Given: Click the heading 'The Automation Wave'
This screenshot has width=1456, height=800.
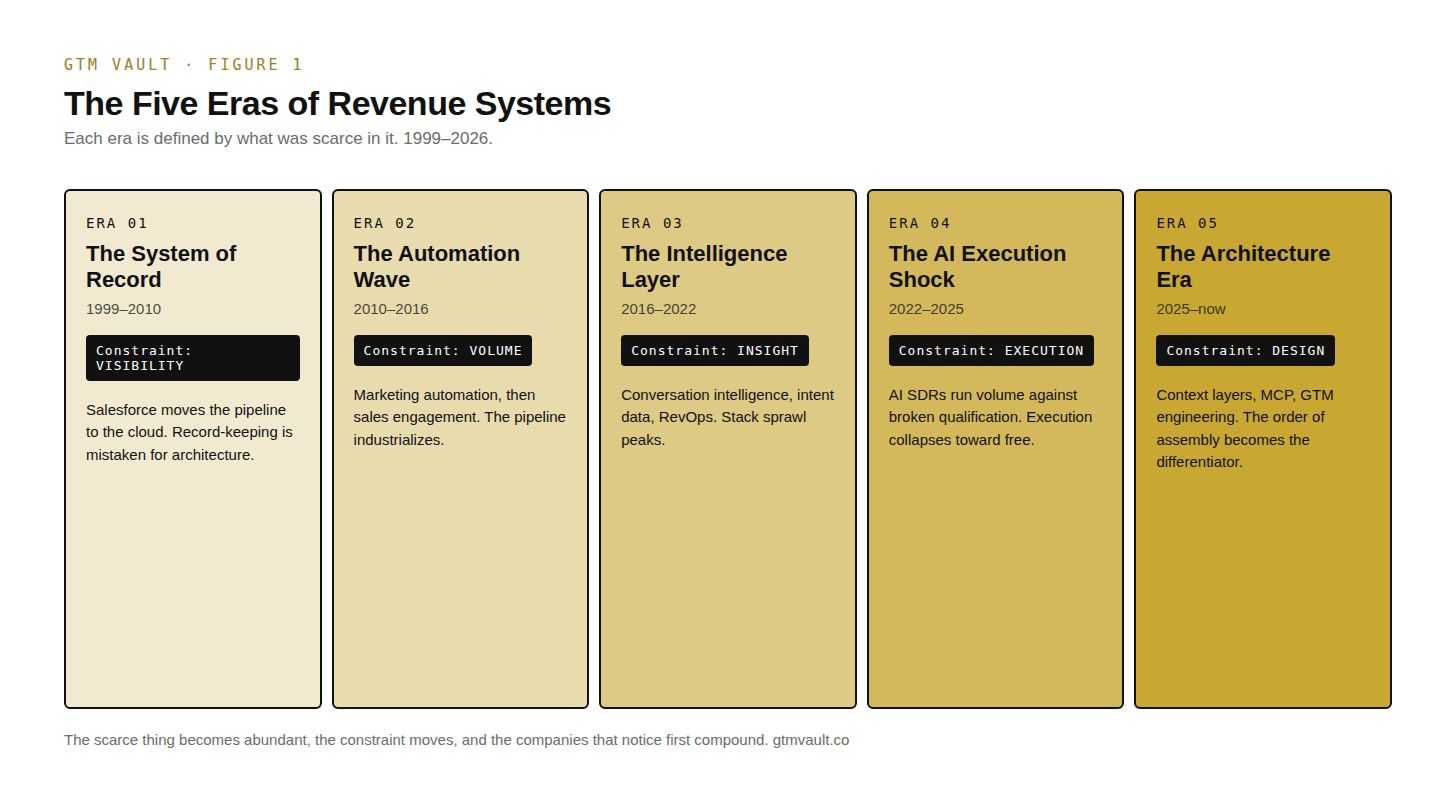Looking at the screenshot, I should (x=437, y=266).
